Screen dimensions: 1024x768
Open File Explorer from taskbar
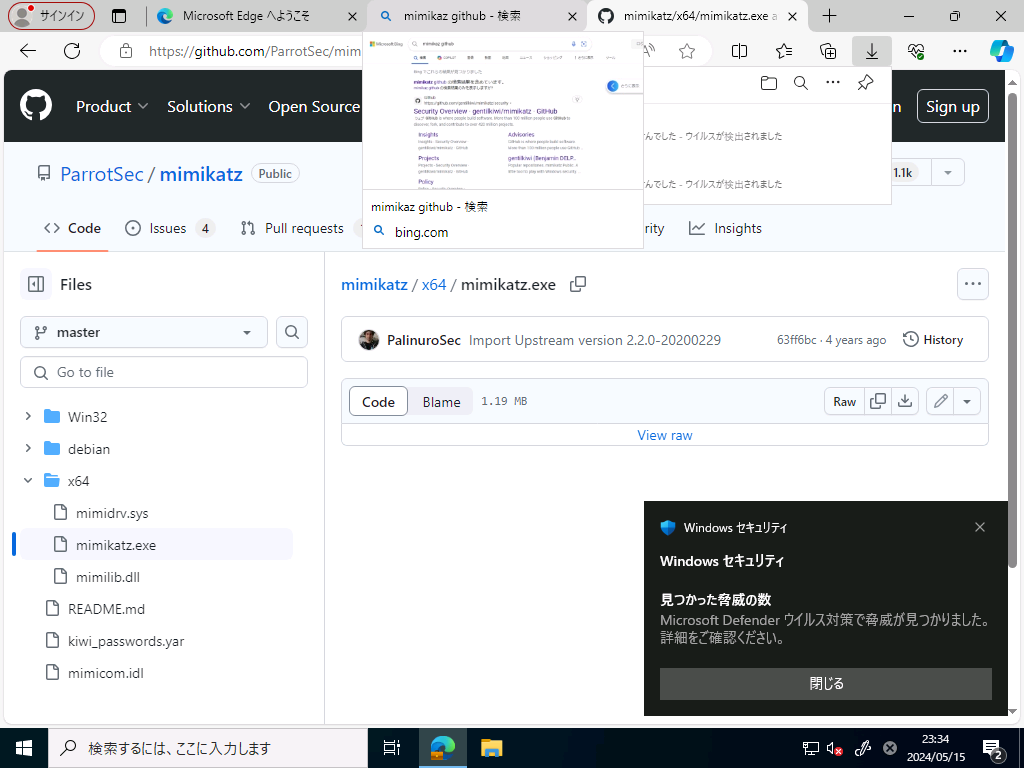tap(492, 748)
